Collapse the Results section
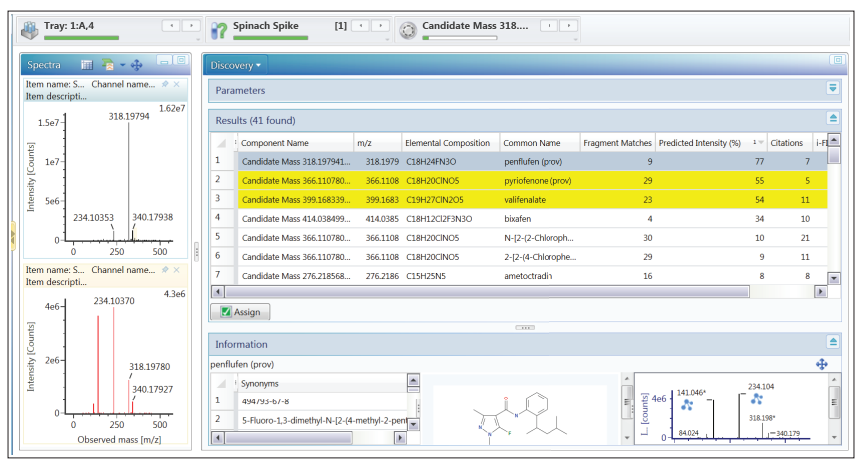The height and width of the screenshot is (467, 868). click(833, 118)
